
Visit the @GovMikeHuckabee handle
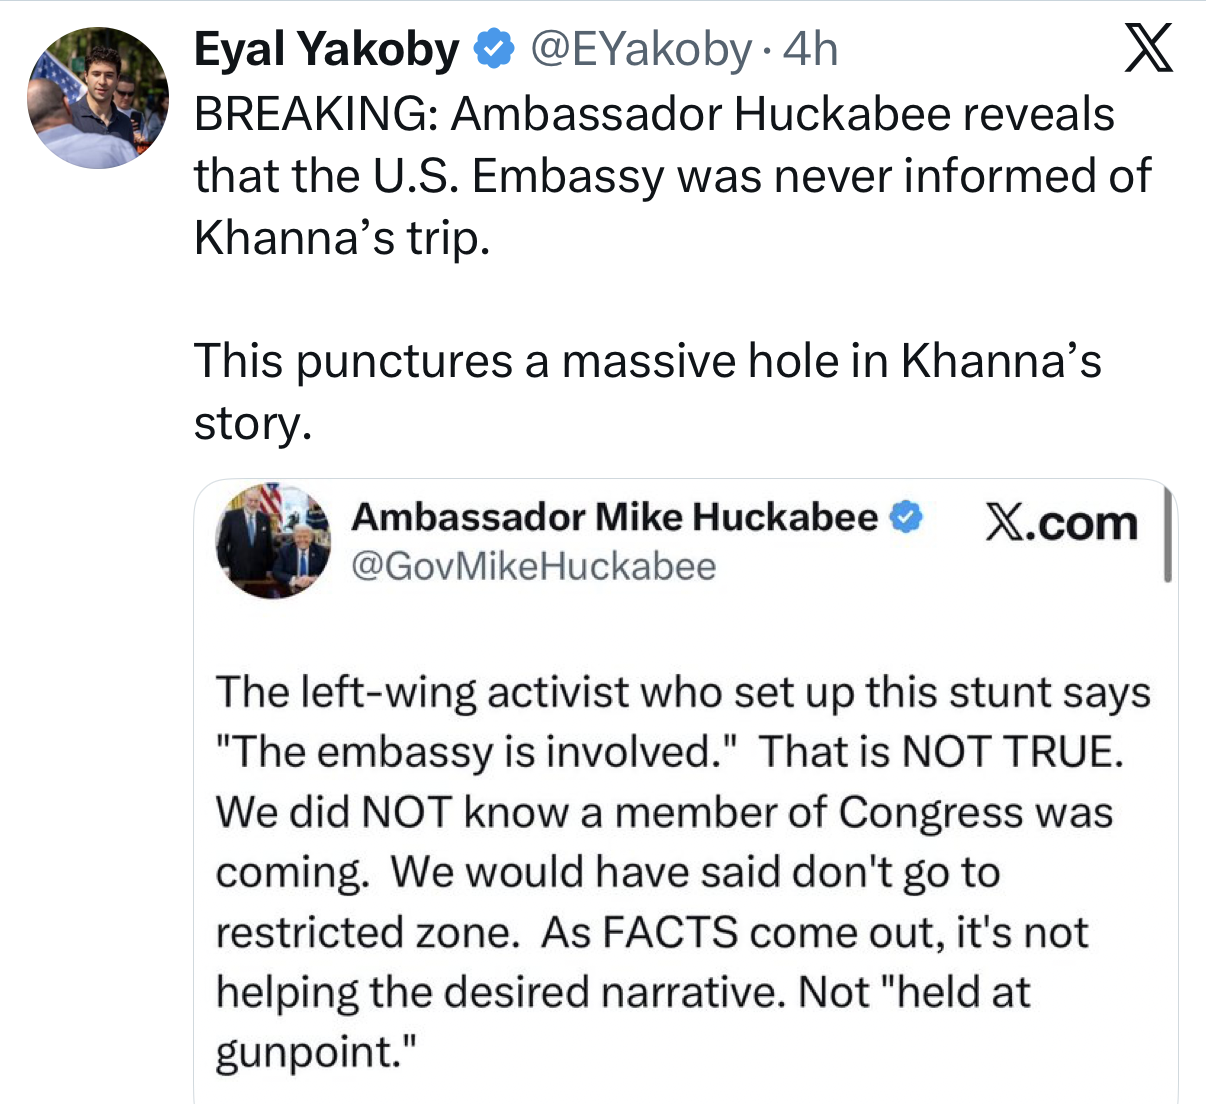[x=534, y=567]
